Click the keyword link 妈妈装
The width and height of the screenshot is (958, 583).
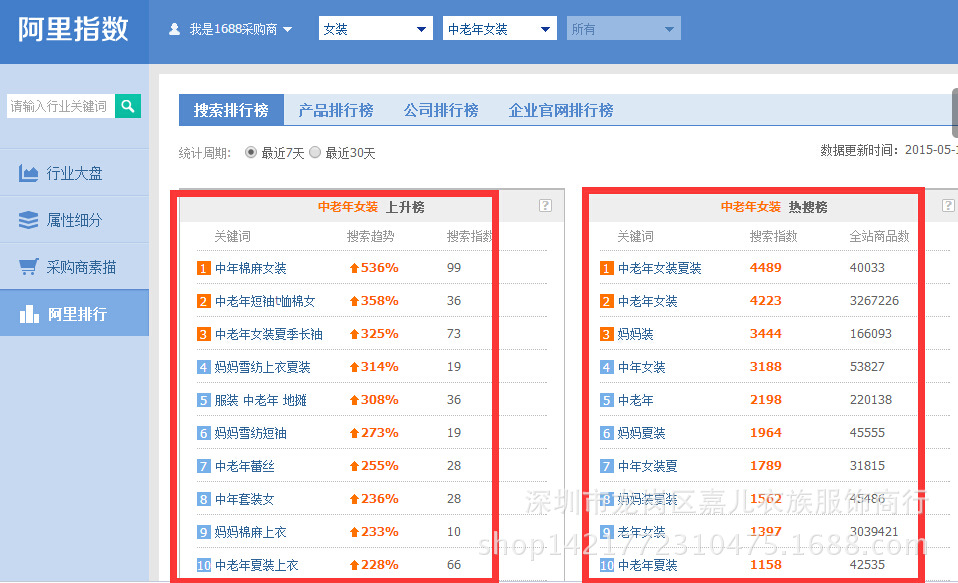[635, 334]
